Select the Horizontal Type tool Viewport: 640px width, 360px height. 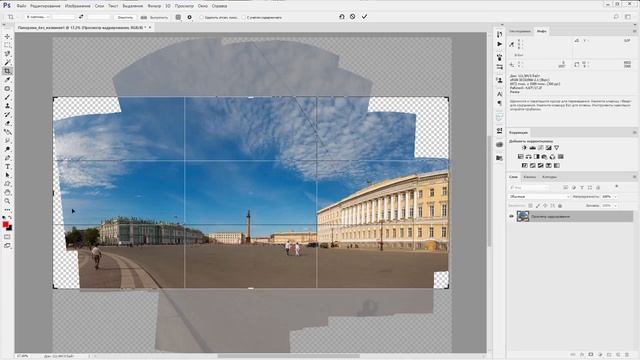(x=7, y=167)
